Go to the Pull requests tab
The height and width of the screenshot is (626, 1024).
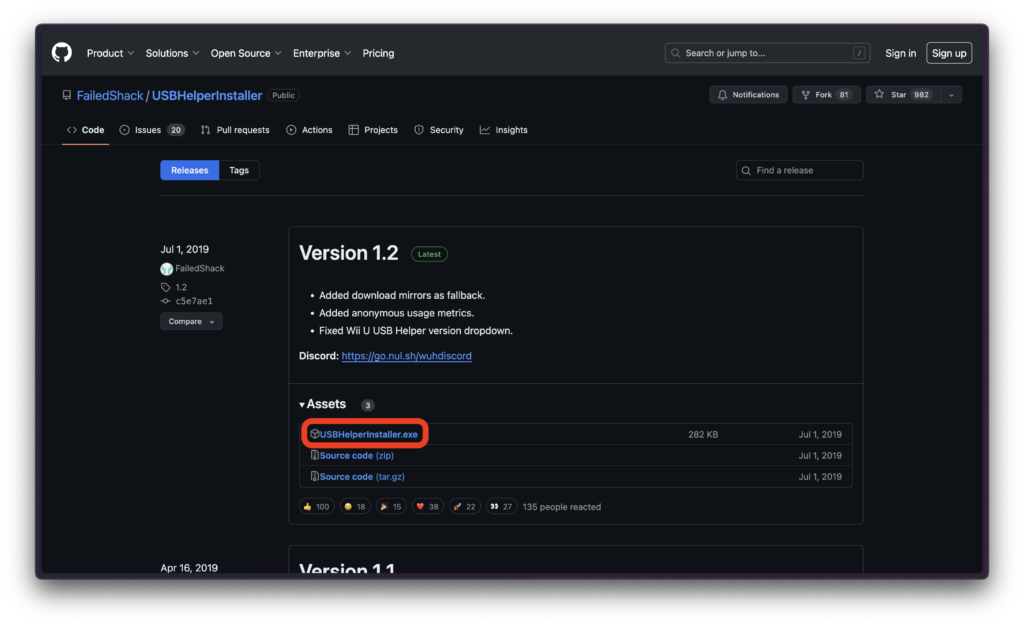tap(235, 130)
